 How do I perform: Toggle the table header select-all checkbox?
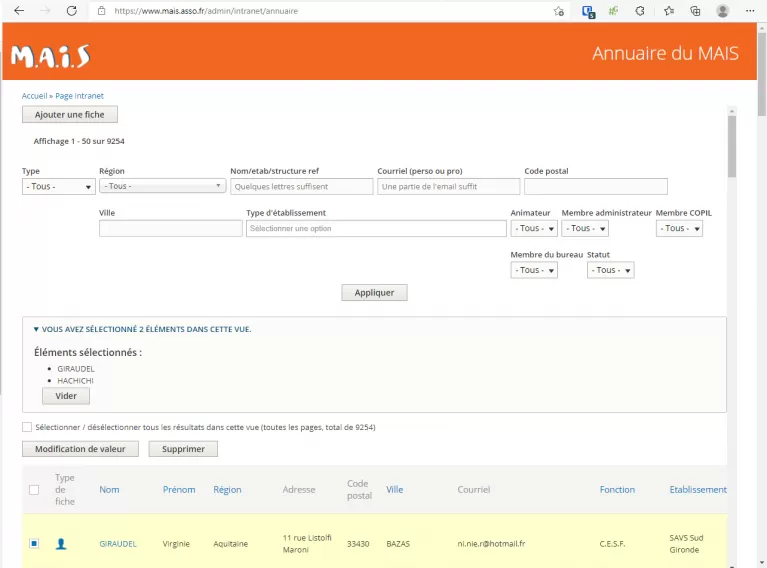tap(34, 490)
